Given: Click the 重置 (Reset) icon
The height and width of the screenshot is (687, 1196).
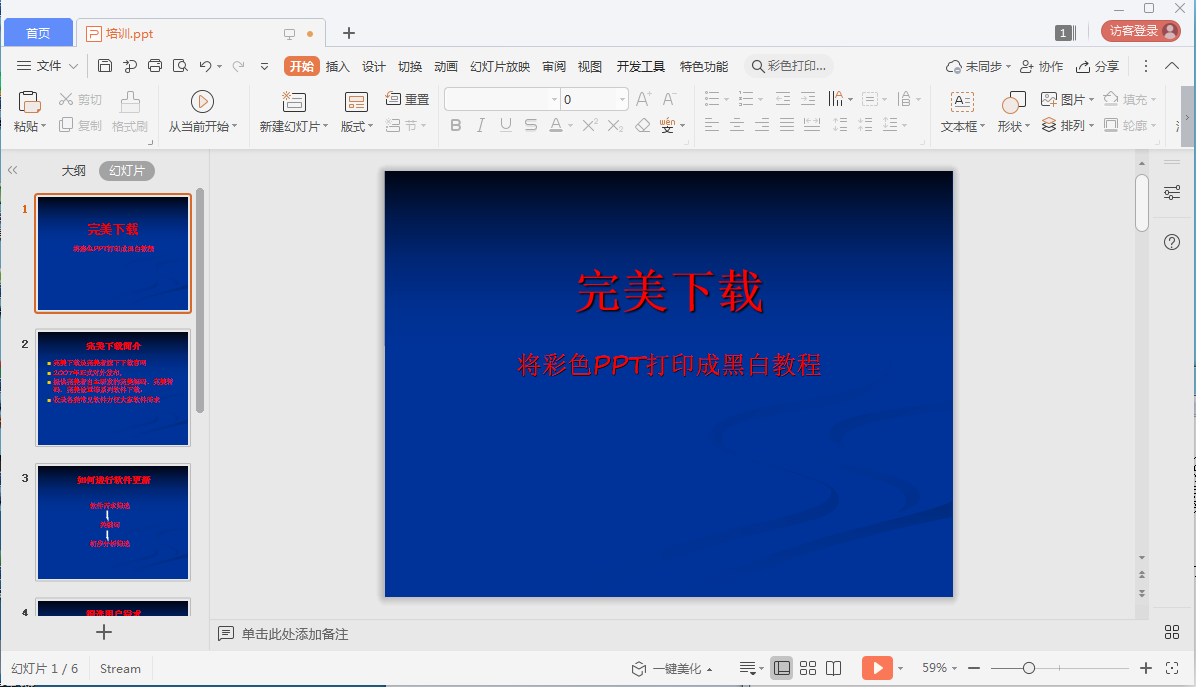Looking at the screenshot, I should point(405,99).
